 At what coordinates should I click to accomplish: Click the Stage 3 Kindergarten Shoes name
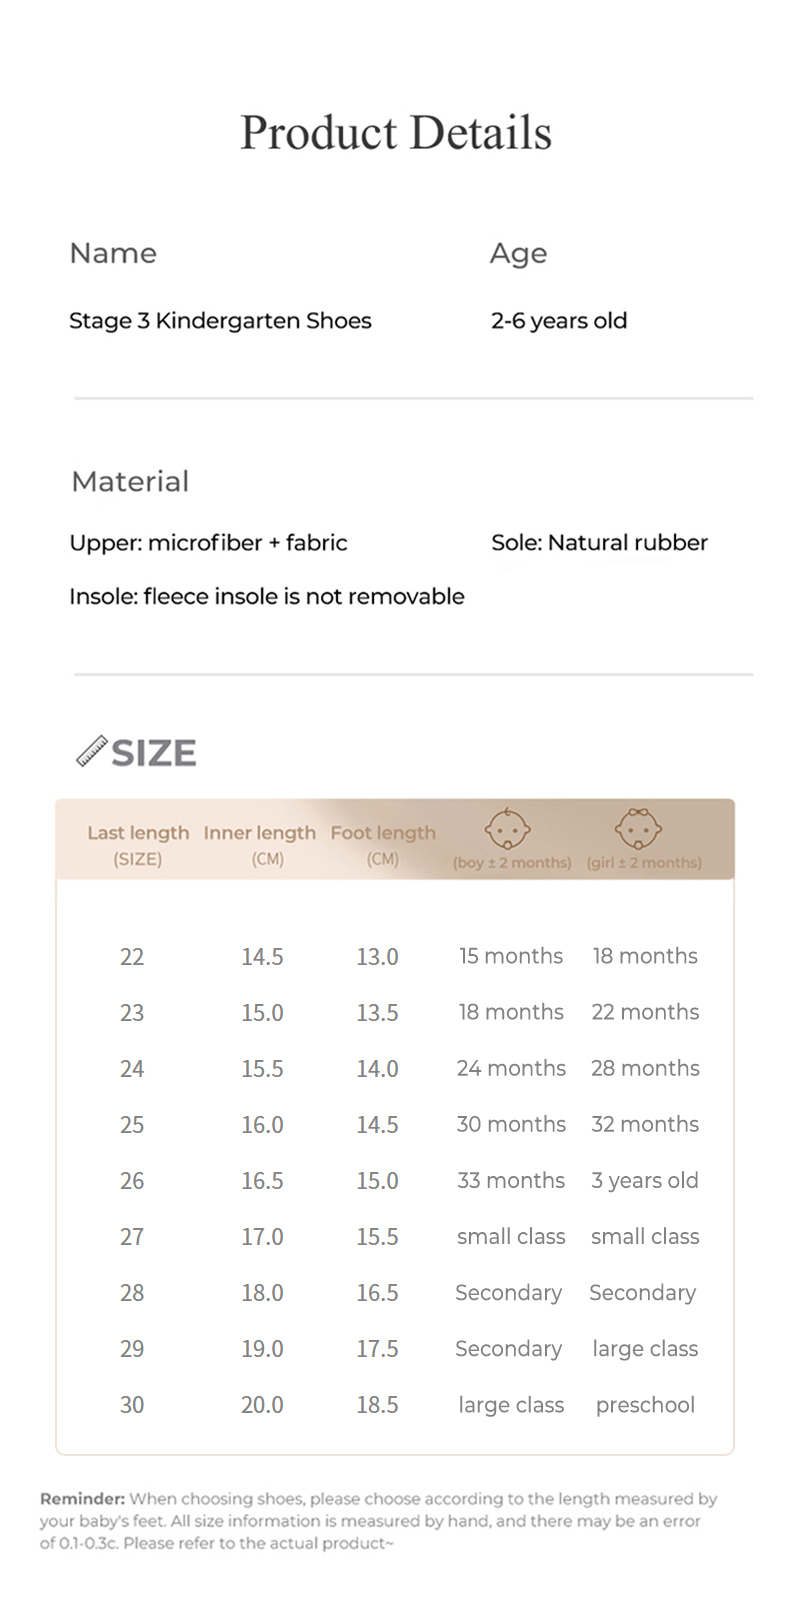tap(220, 321)
